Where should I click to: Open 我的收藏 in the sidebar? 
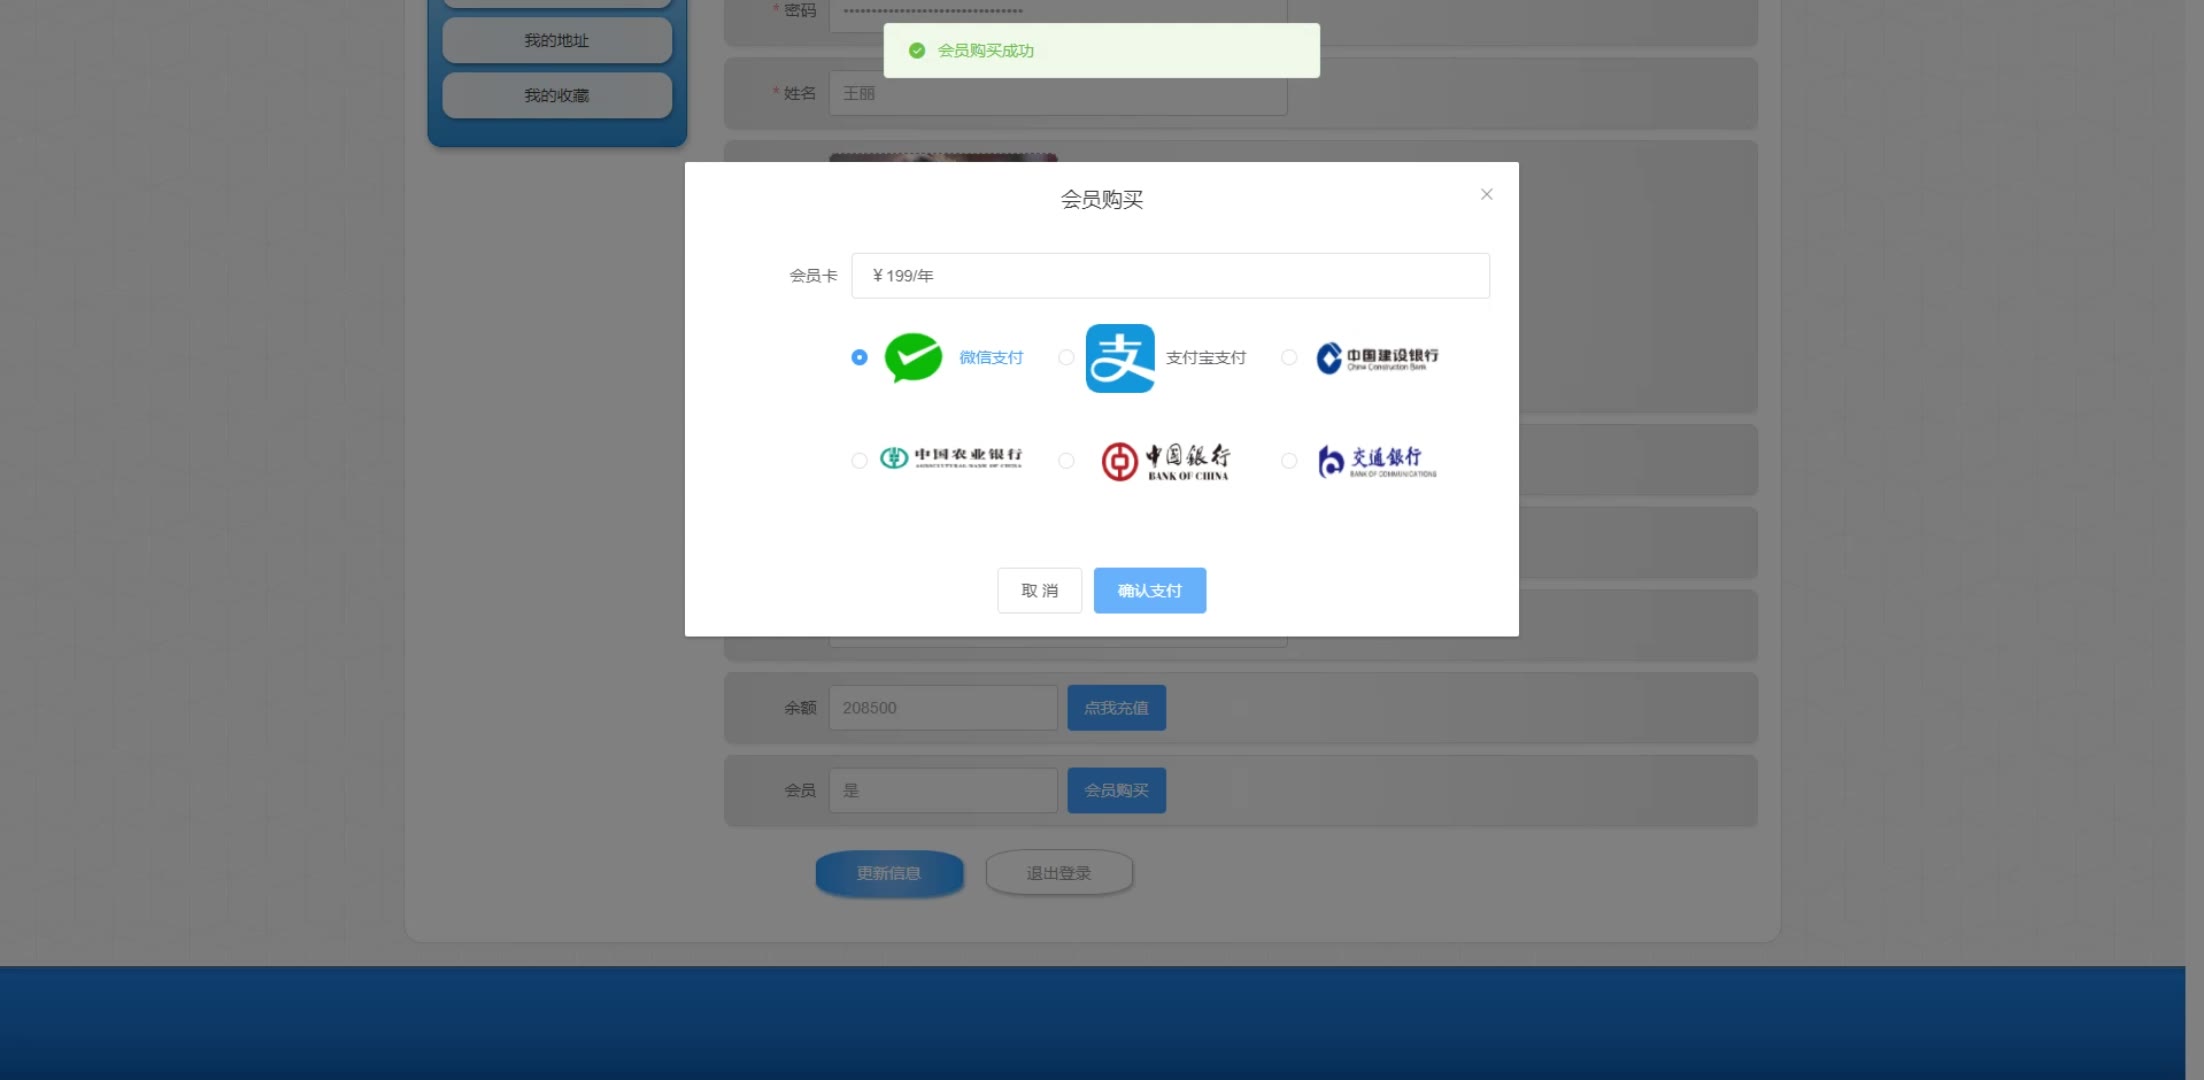tap(557, 95)
